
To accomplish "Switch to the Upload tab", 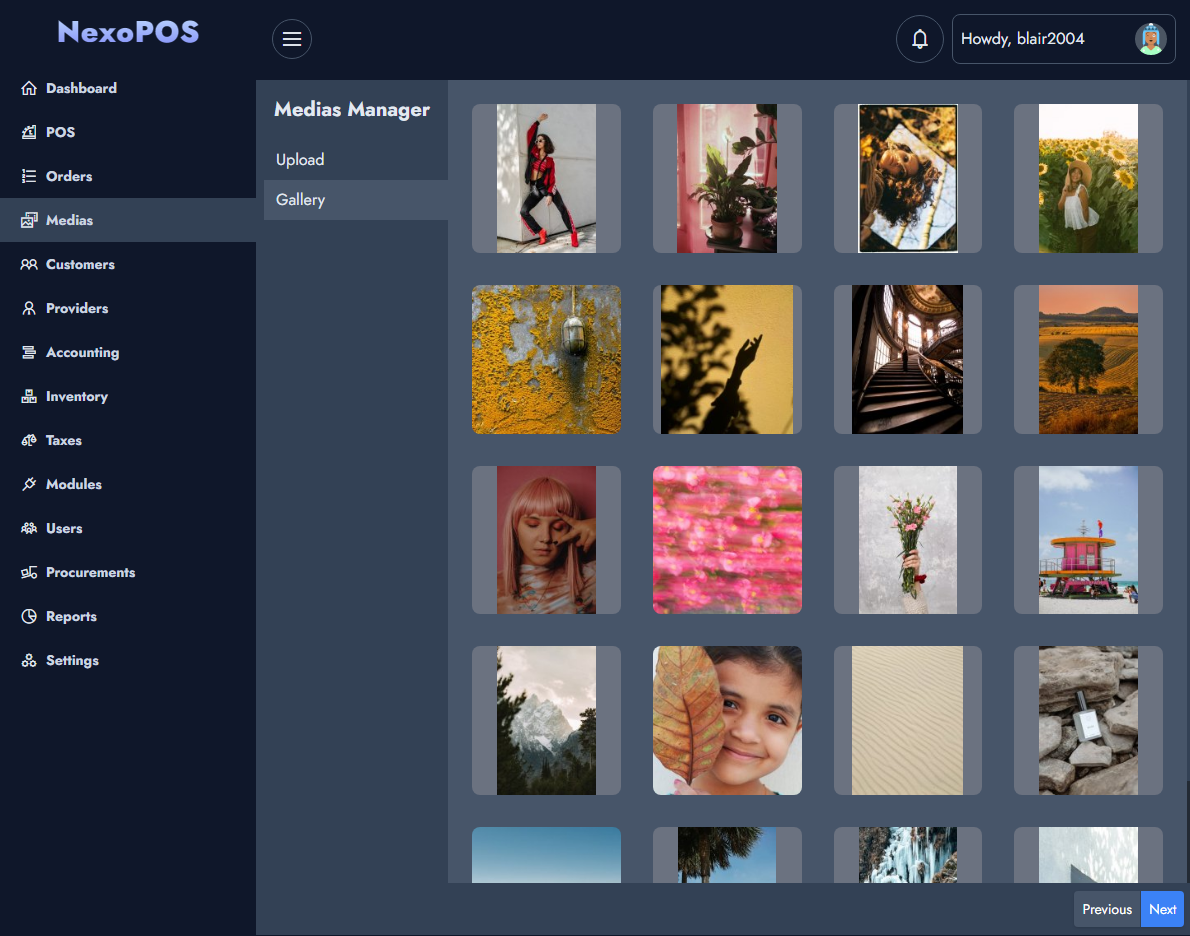I will [x=356, y=159].
